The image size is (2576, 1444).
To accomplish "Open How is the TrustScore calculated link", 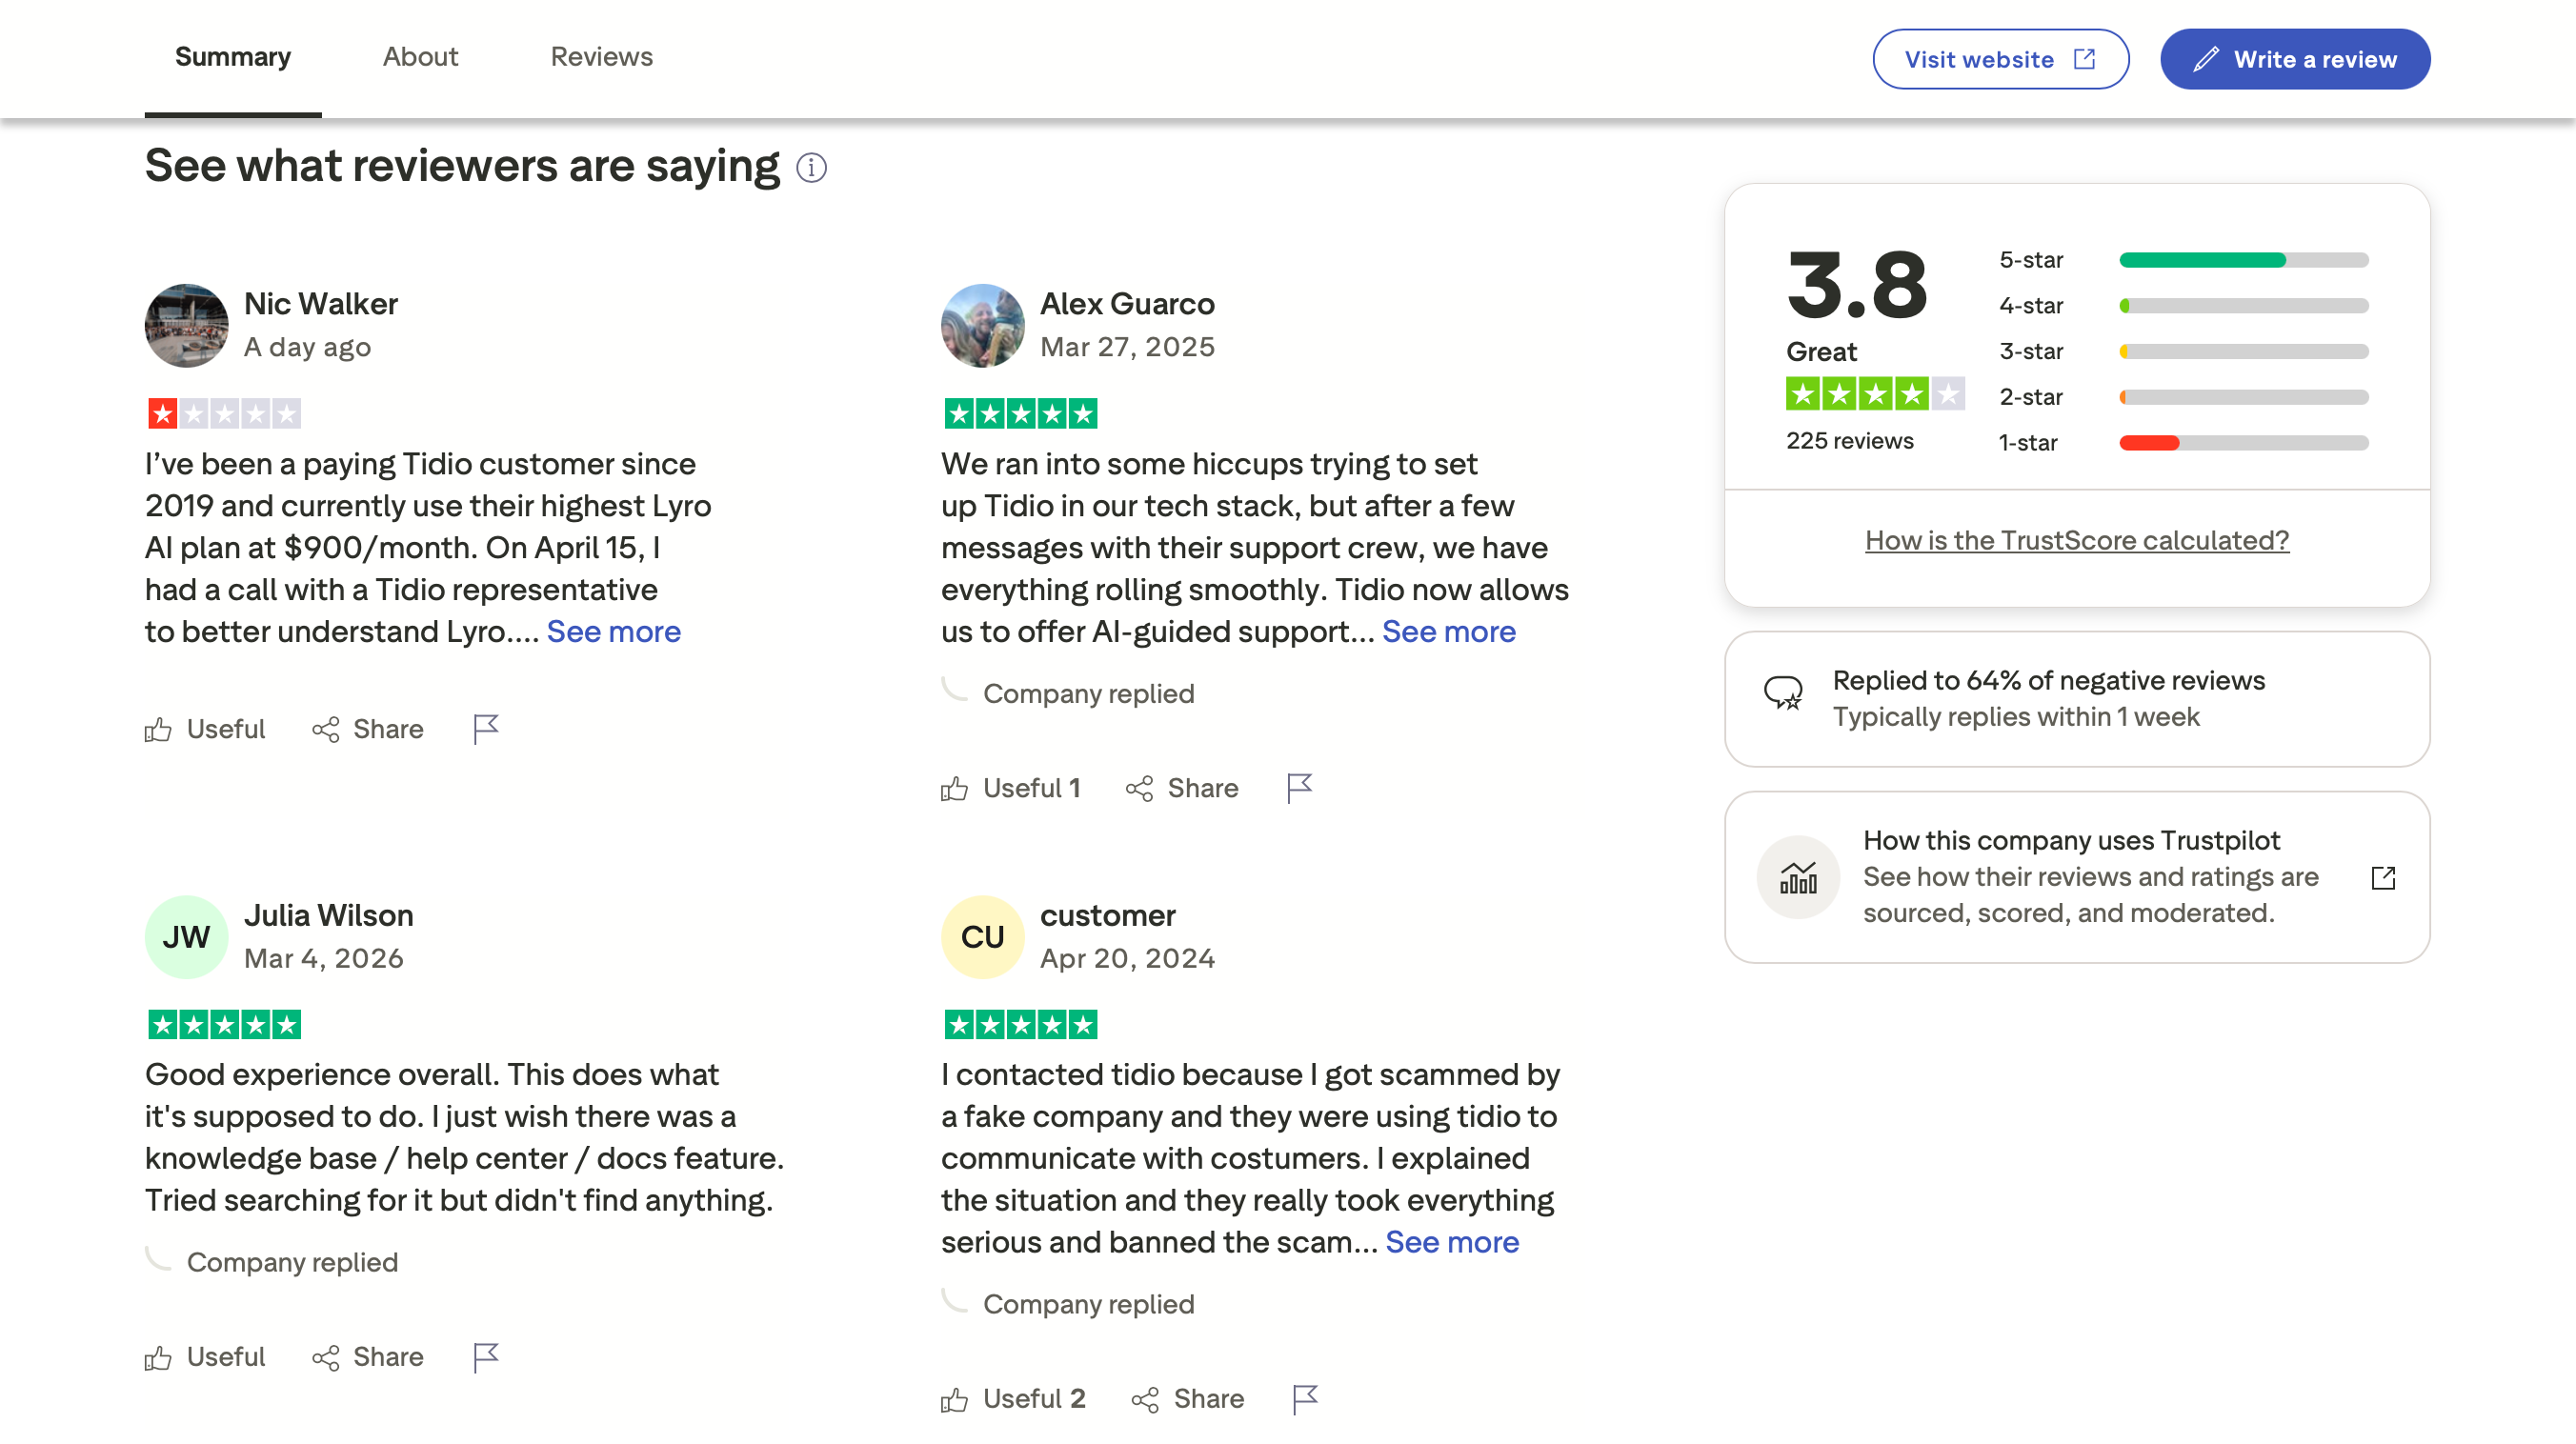I will [2076, 540].
